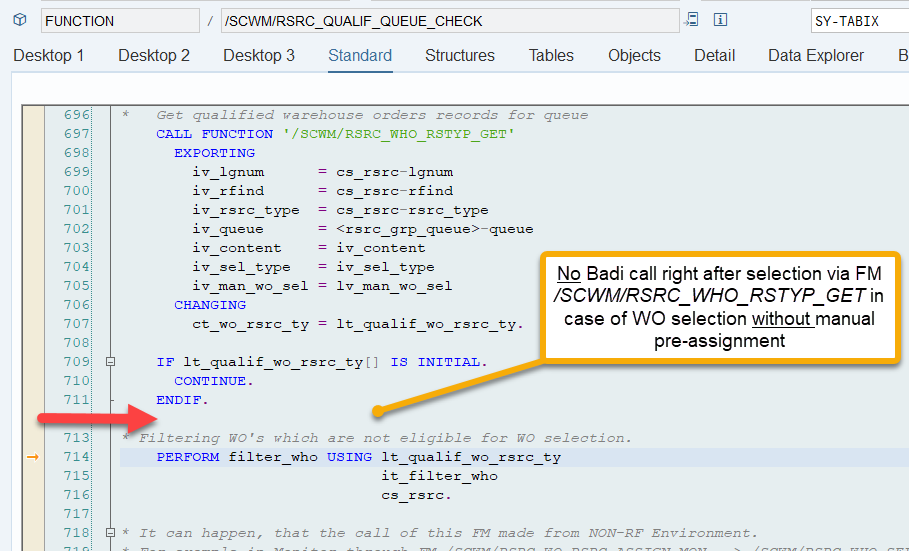Click the FUNCTION object type field

point(120,21)
